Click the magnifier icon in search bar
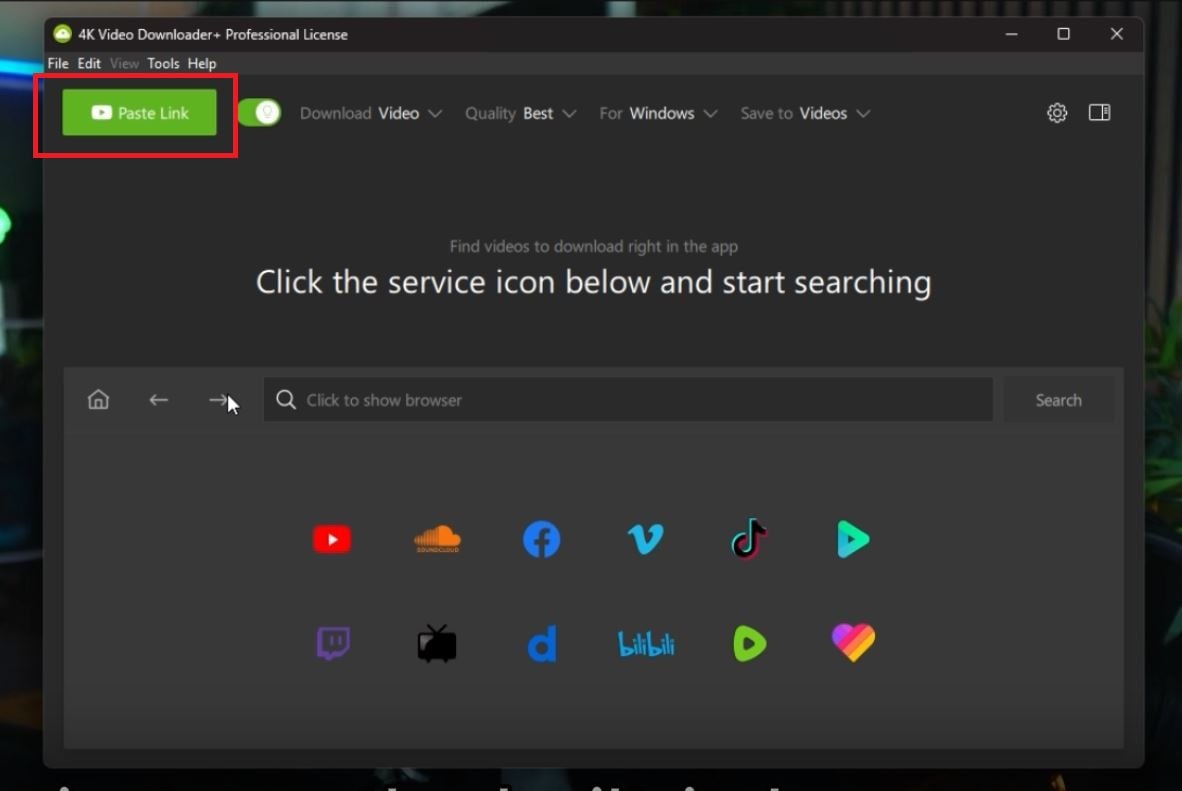The width and height of the screenshot is (1182, 791). point(286,400)
